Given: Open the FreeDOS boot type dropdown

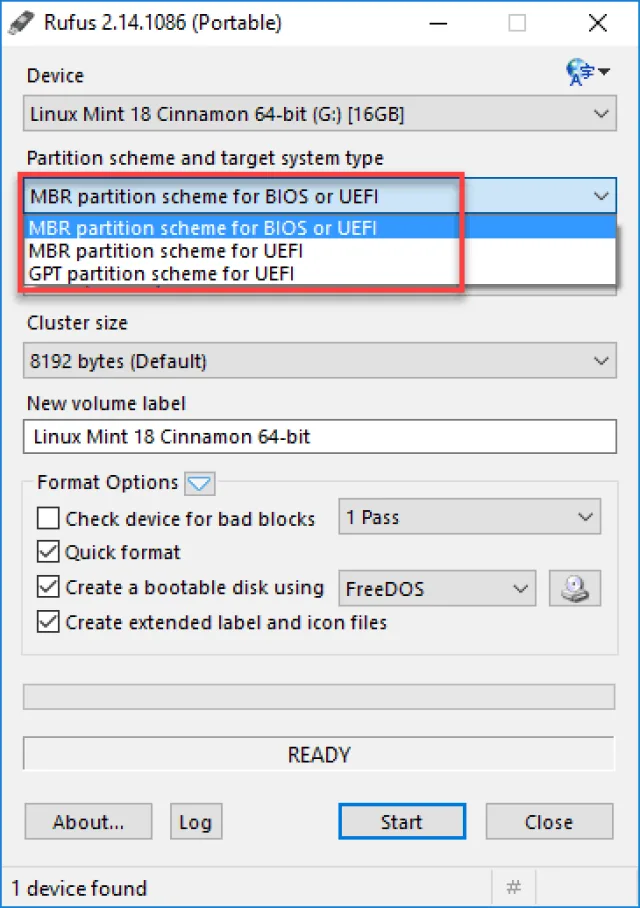Looking at the screenshot, I should 437,588.
